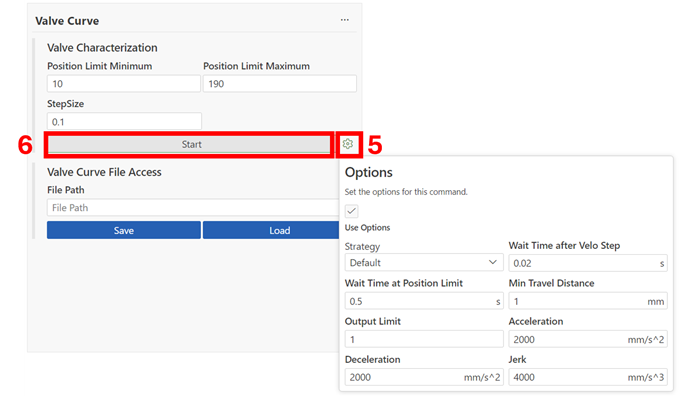Click the Jerk label

(517, 360)
